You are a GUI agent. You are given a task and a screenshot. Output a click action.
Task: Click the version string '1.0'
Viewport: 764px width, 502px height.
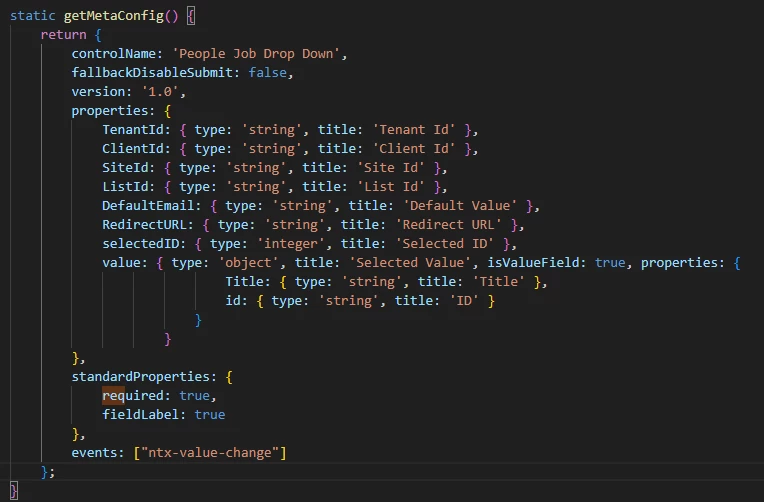click(160, 92)
